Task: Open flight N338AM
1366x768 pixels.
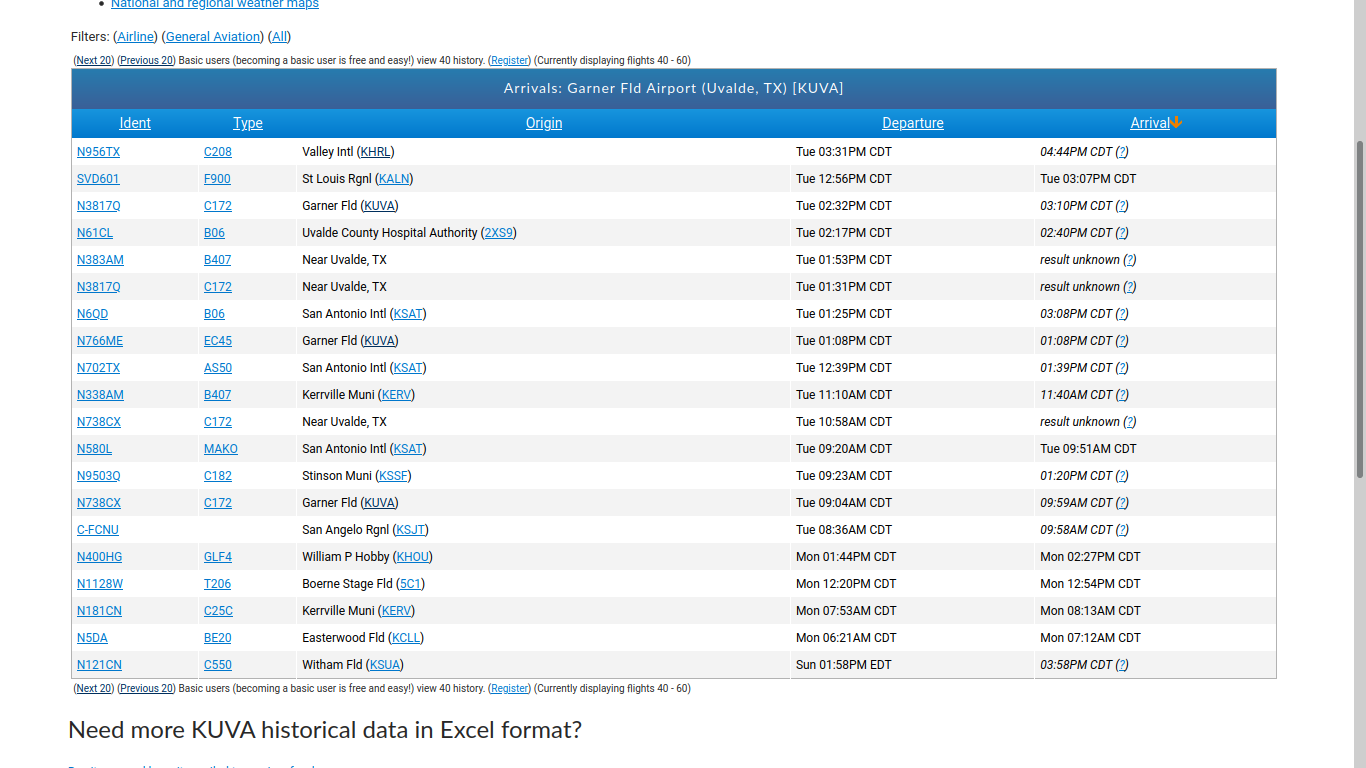Action: [x=100, y=395]
